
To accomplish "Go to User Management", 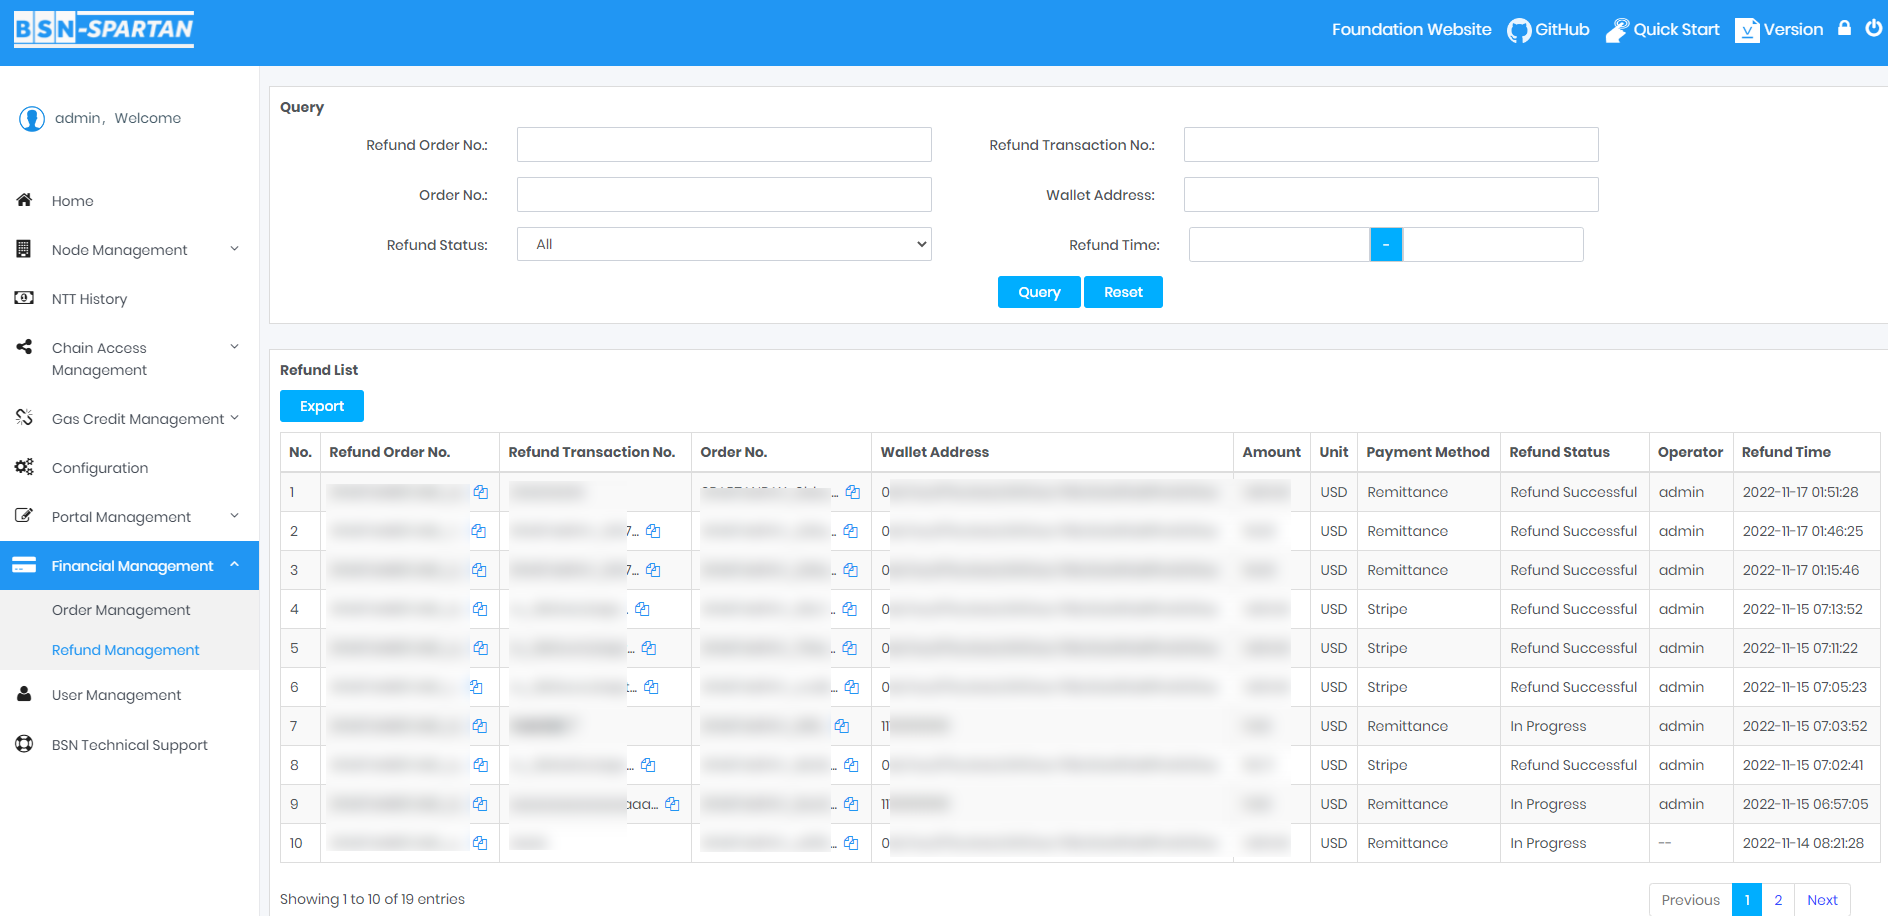I will click(x=116, y=695).
